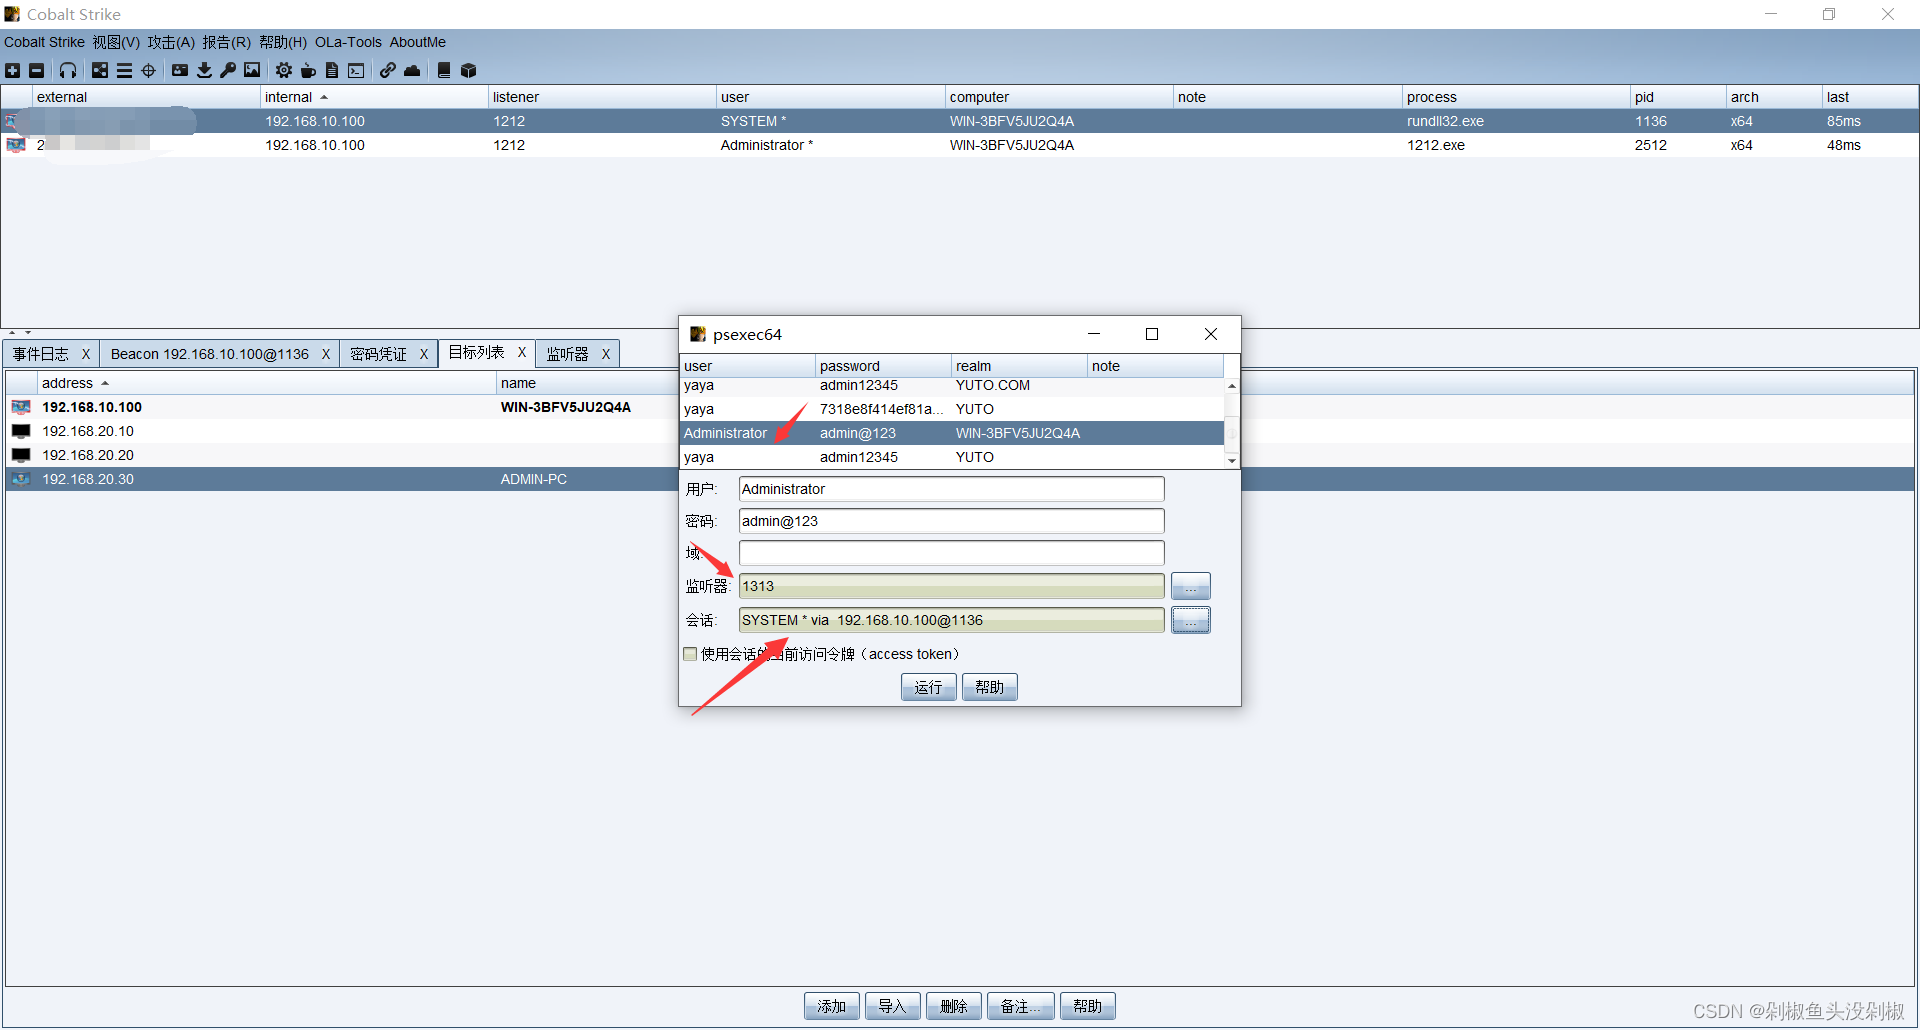This screenshot has height=1030, width=1920.
Task: Click 运行 to launch psexec64
Action: tap(928, 687)
